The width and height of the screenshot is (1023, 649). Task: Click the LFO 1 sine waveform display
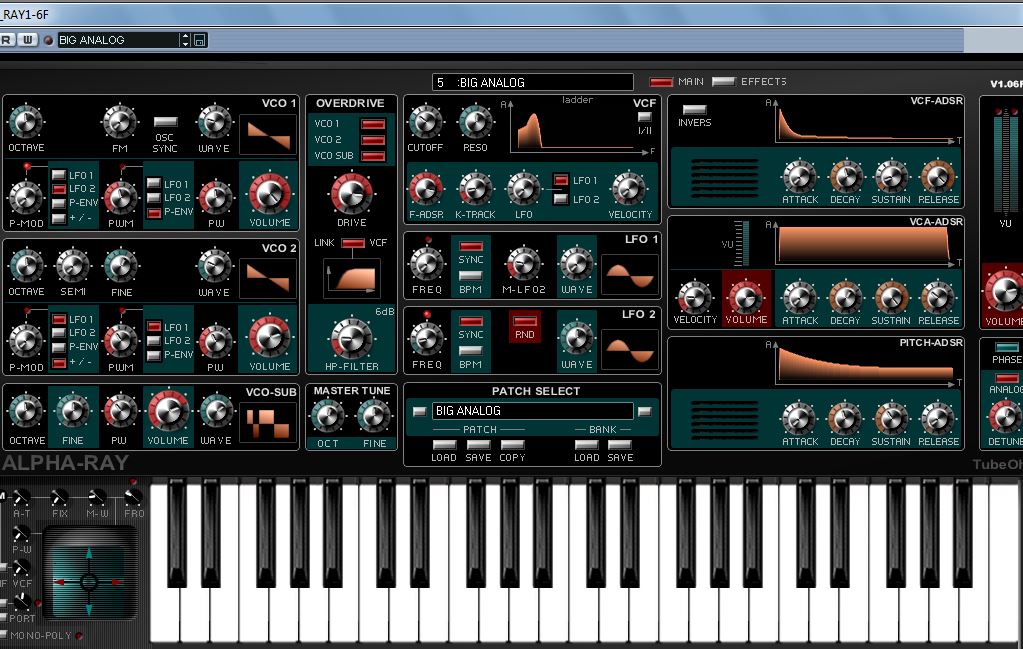tap(630, 275)
